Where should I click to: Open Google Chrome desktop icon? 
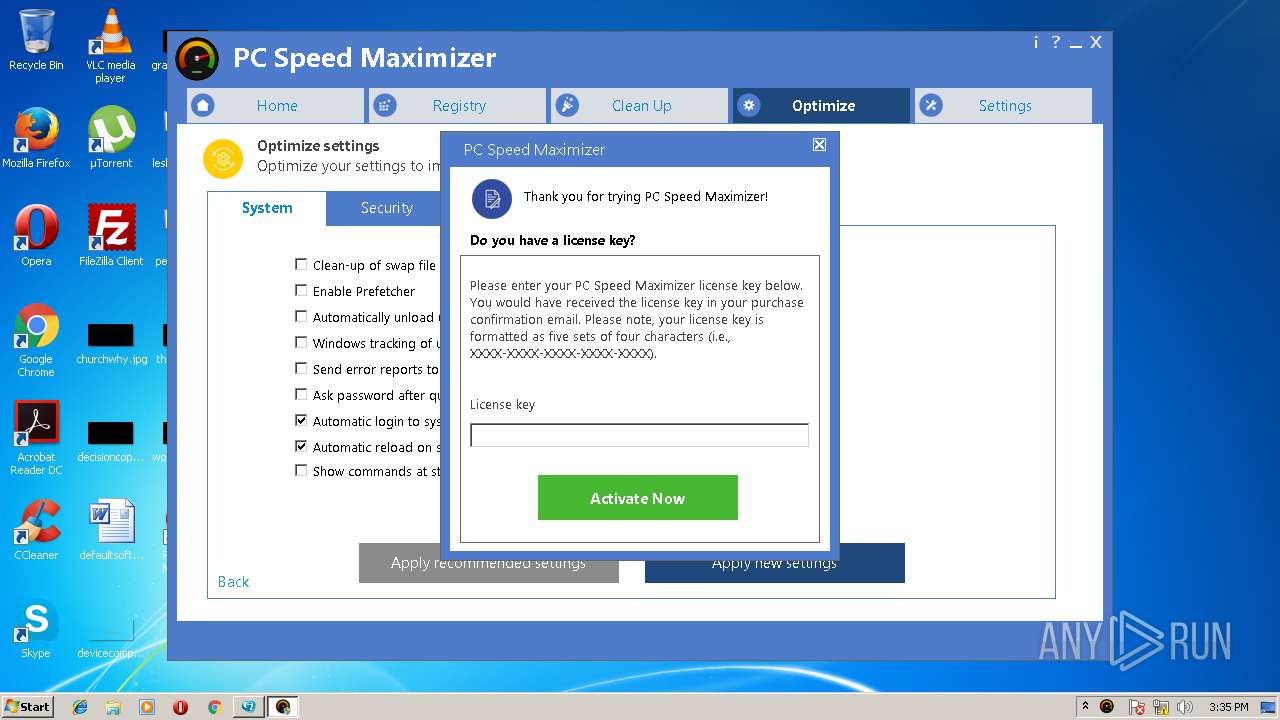[36, 340]
